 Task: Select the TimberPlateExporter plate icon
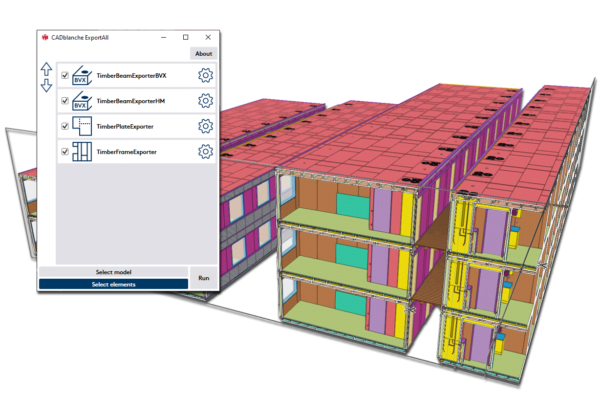tap(82, 126)
